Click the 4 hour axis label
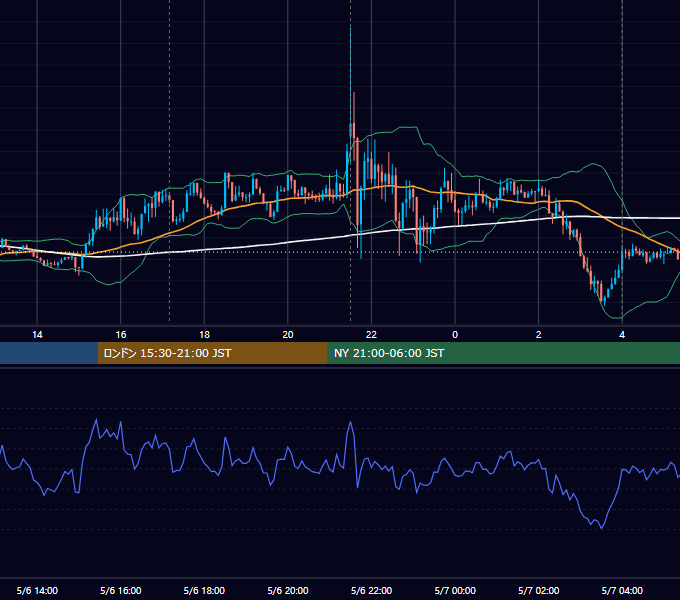The image size is (680, 600). click(x=622, y=335)
